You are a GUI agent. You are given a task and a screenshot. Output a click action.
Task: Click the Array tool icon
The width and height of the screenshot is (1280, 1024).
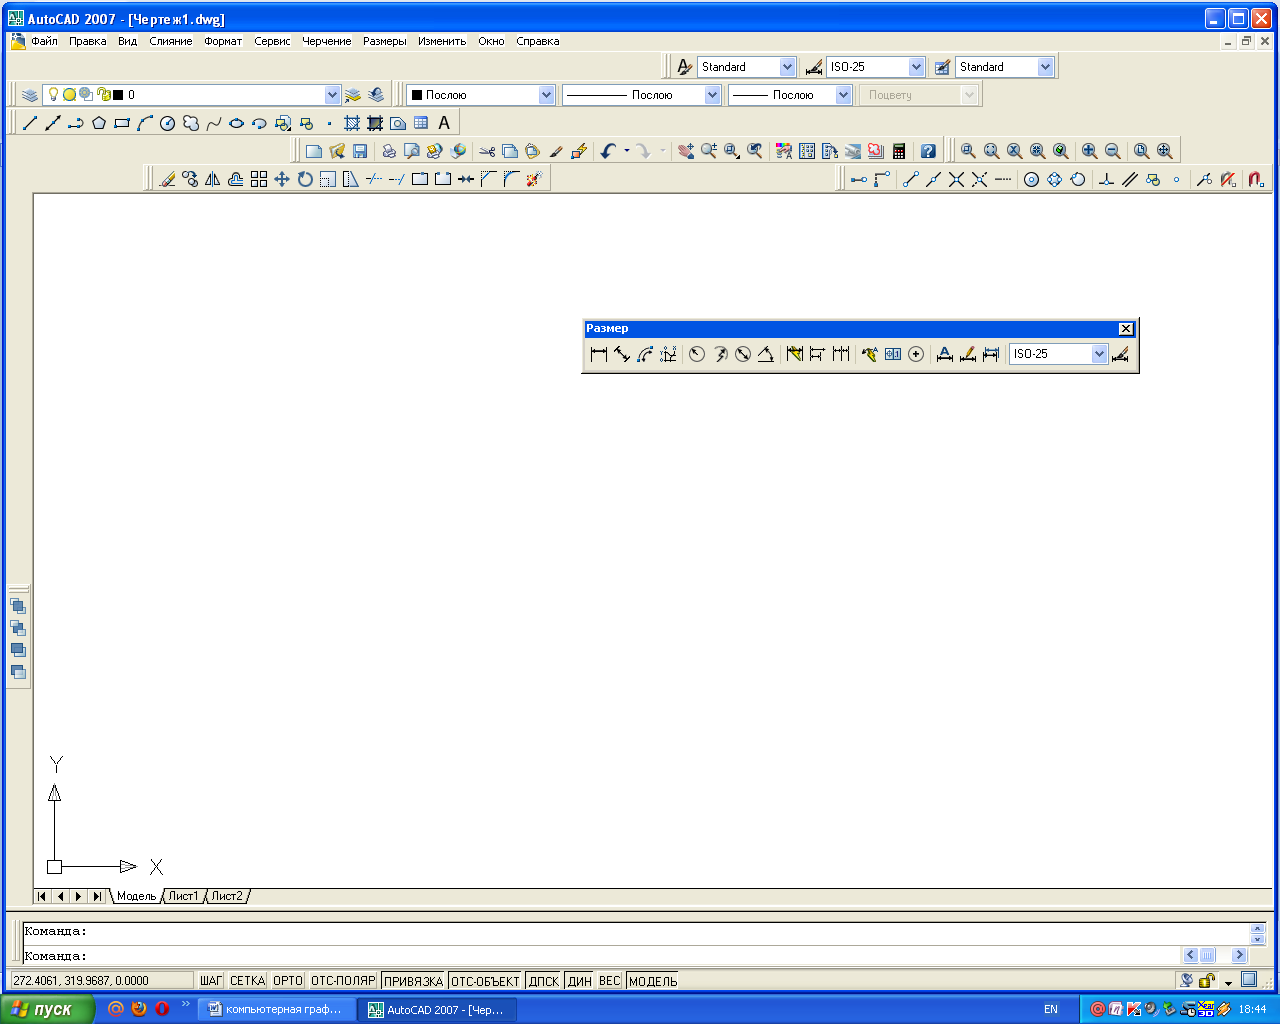point(259,179)
